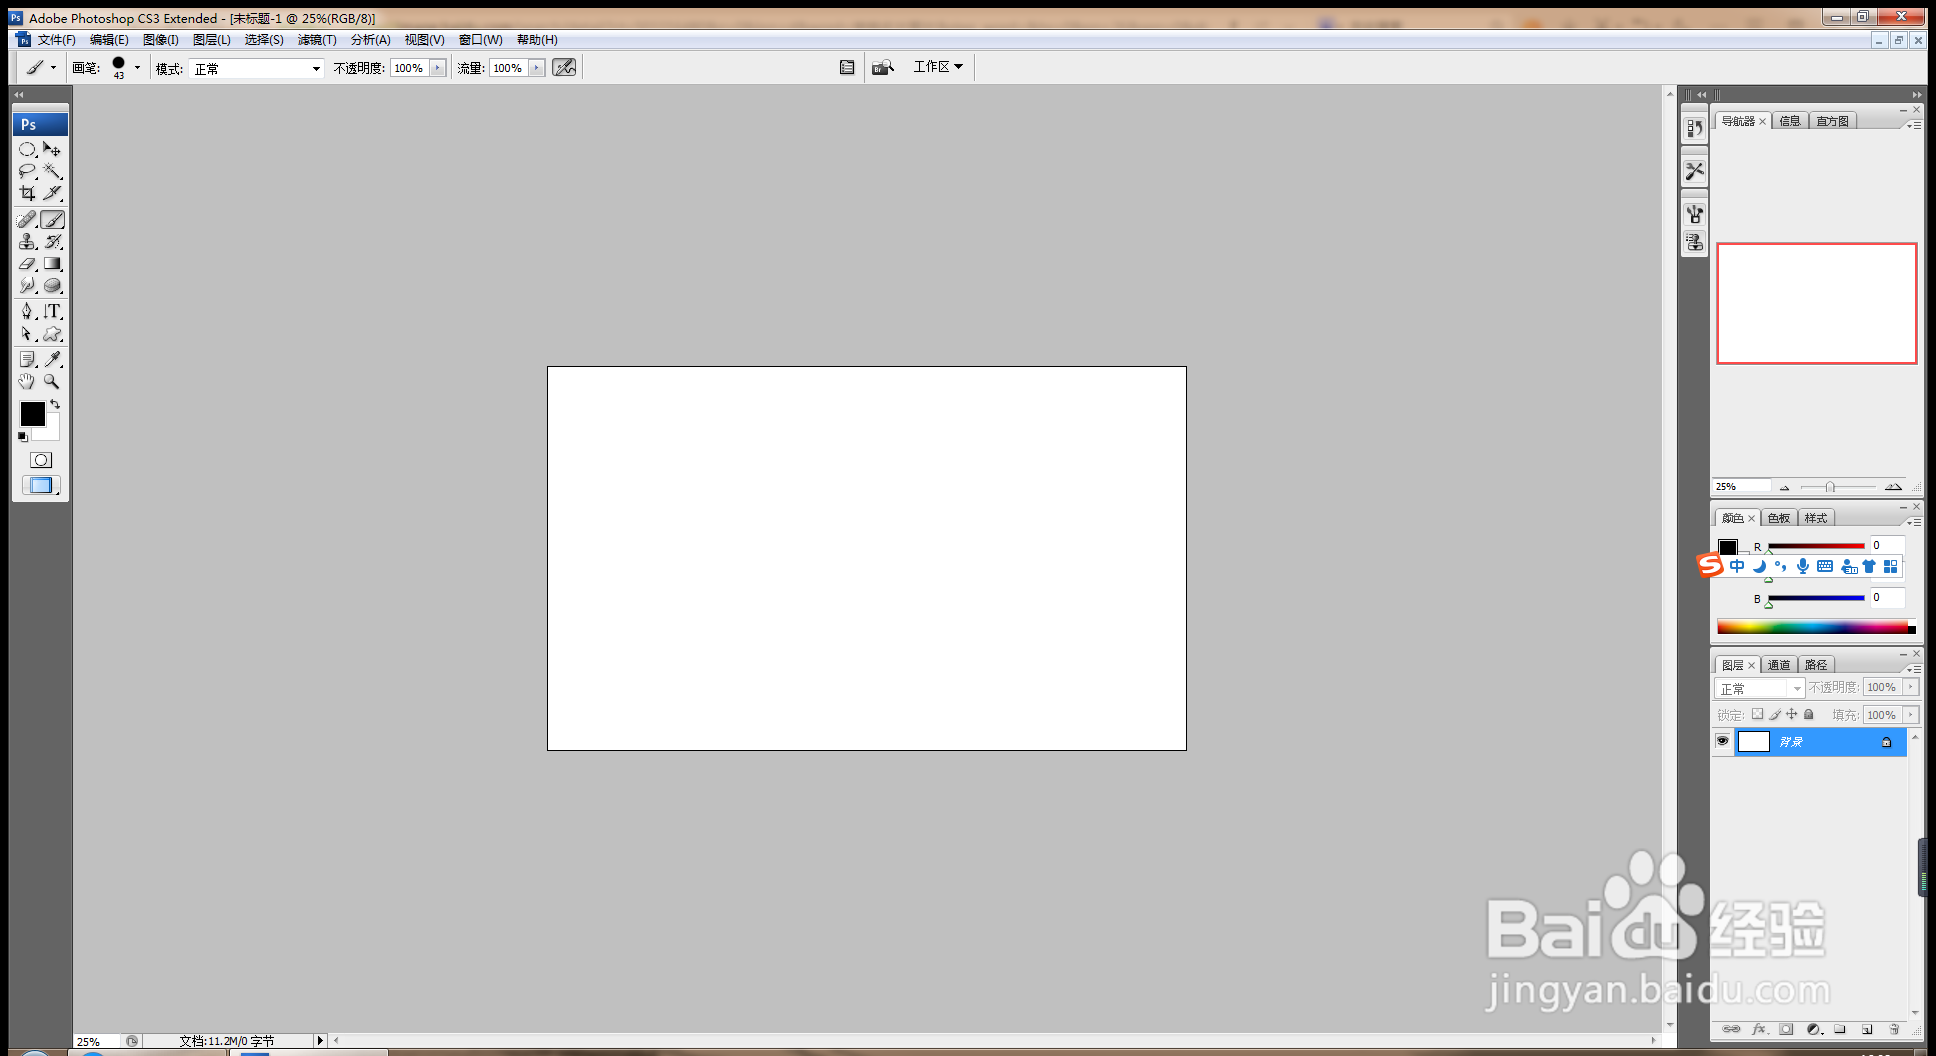1936x1056 pixels.
Task: Select the Hand tool
Action: point(27,381)
